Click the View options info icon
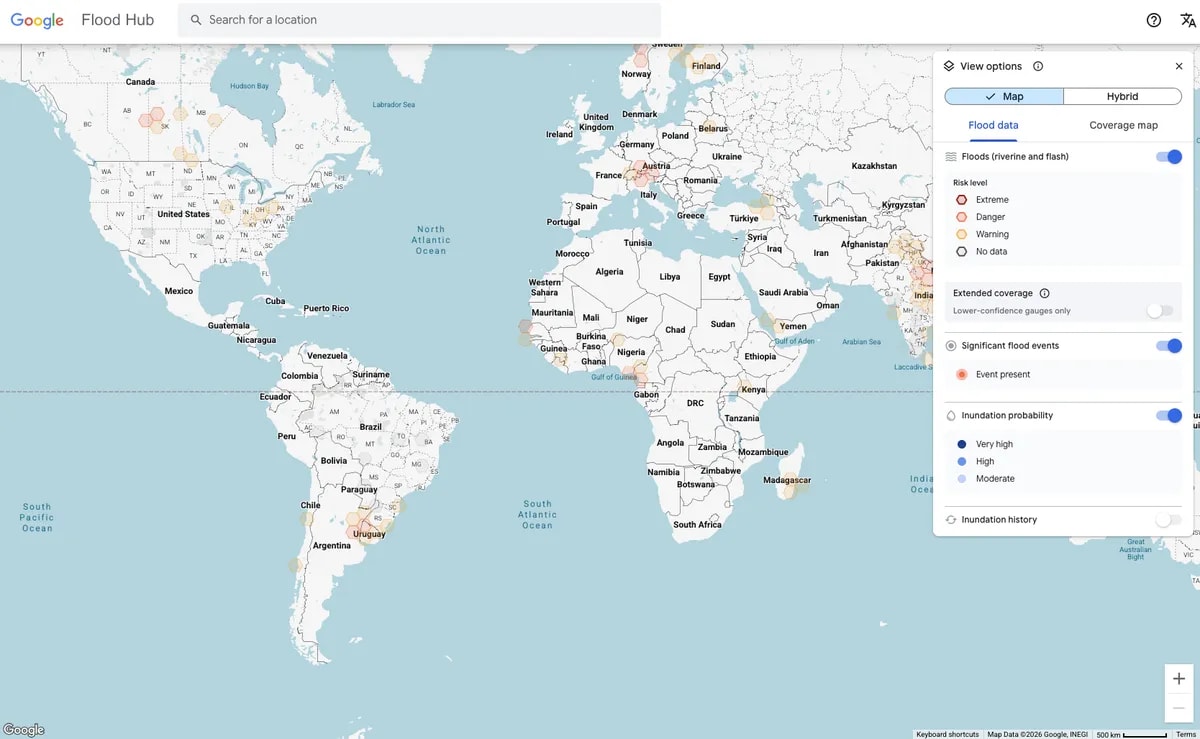 (x=1038, y=66)
